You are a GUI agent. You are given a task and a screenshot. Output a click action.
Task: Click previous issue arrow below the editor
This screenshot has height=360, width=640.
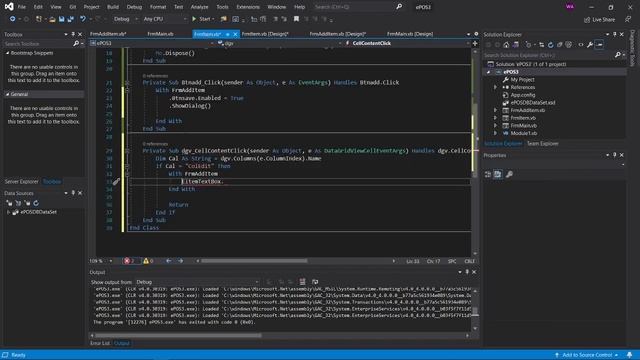tap(169, 261)
